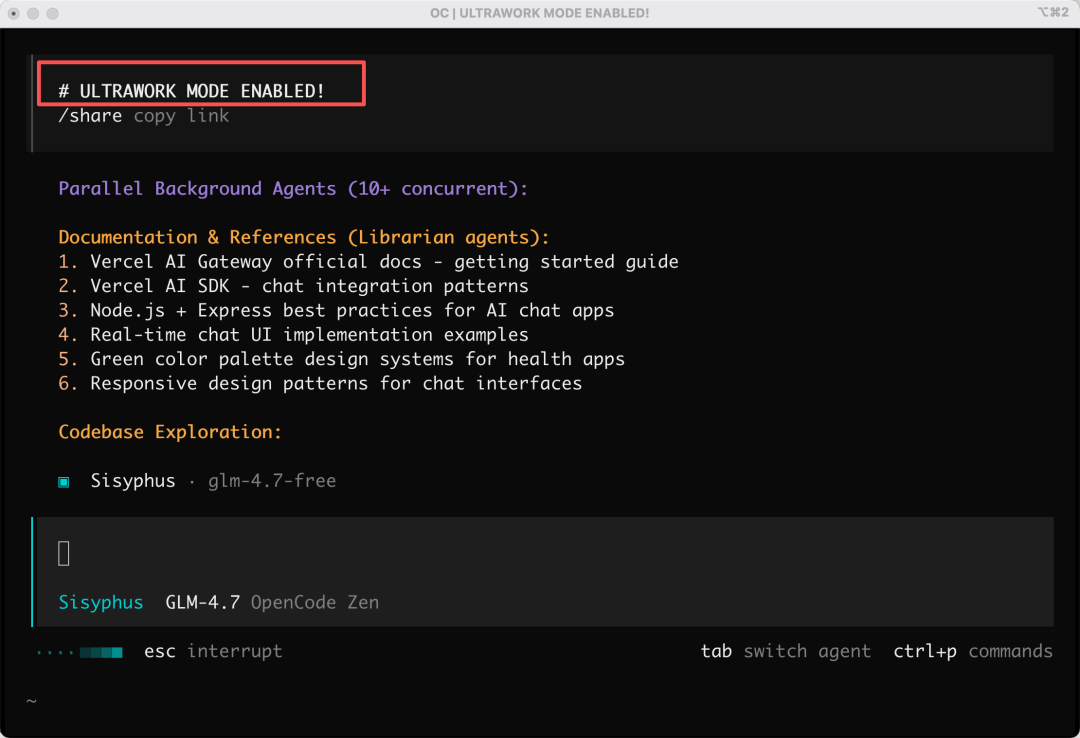
Task: Click the teal accent bar beside the prompt
Action: click(x=34, y=571)
